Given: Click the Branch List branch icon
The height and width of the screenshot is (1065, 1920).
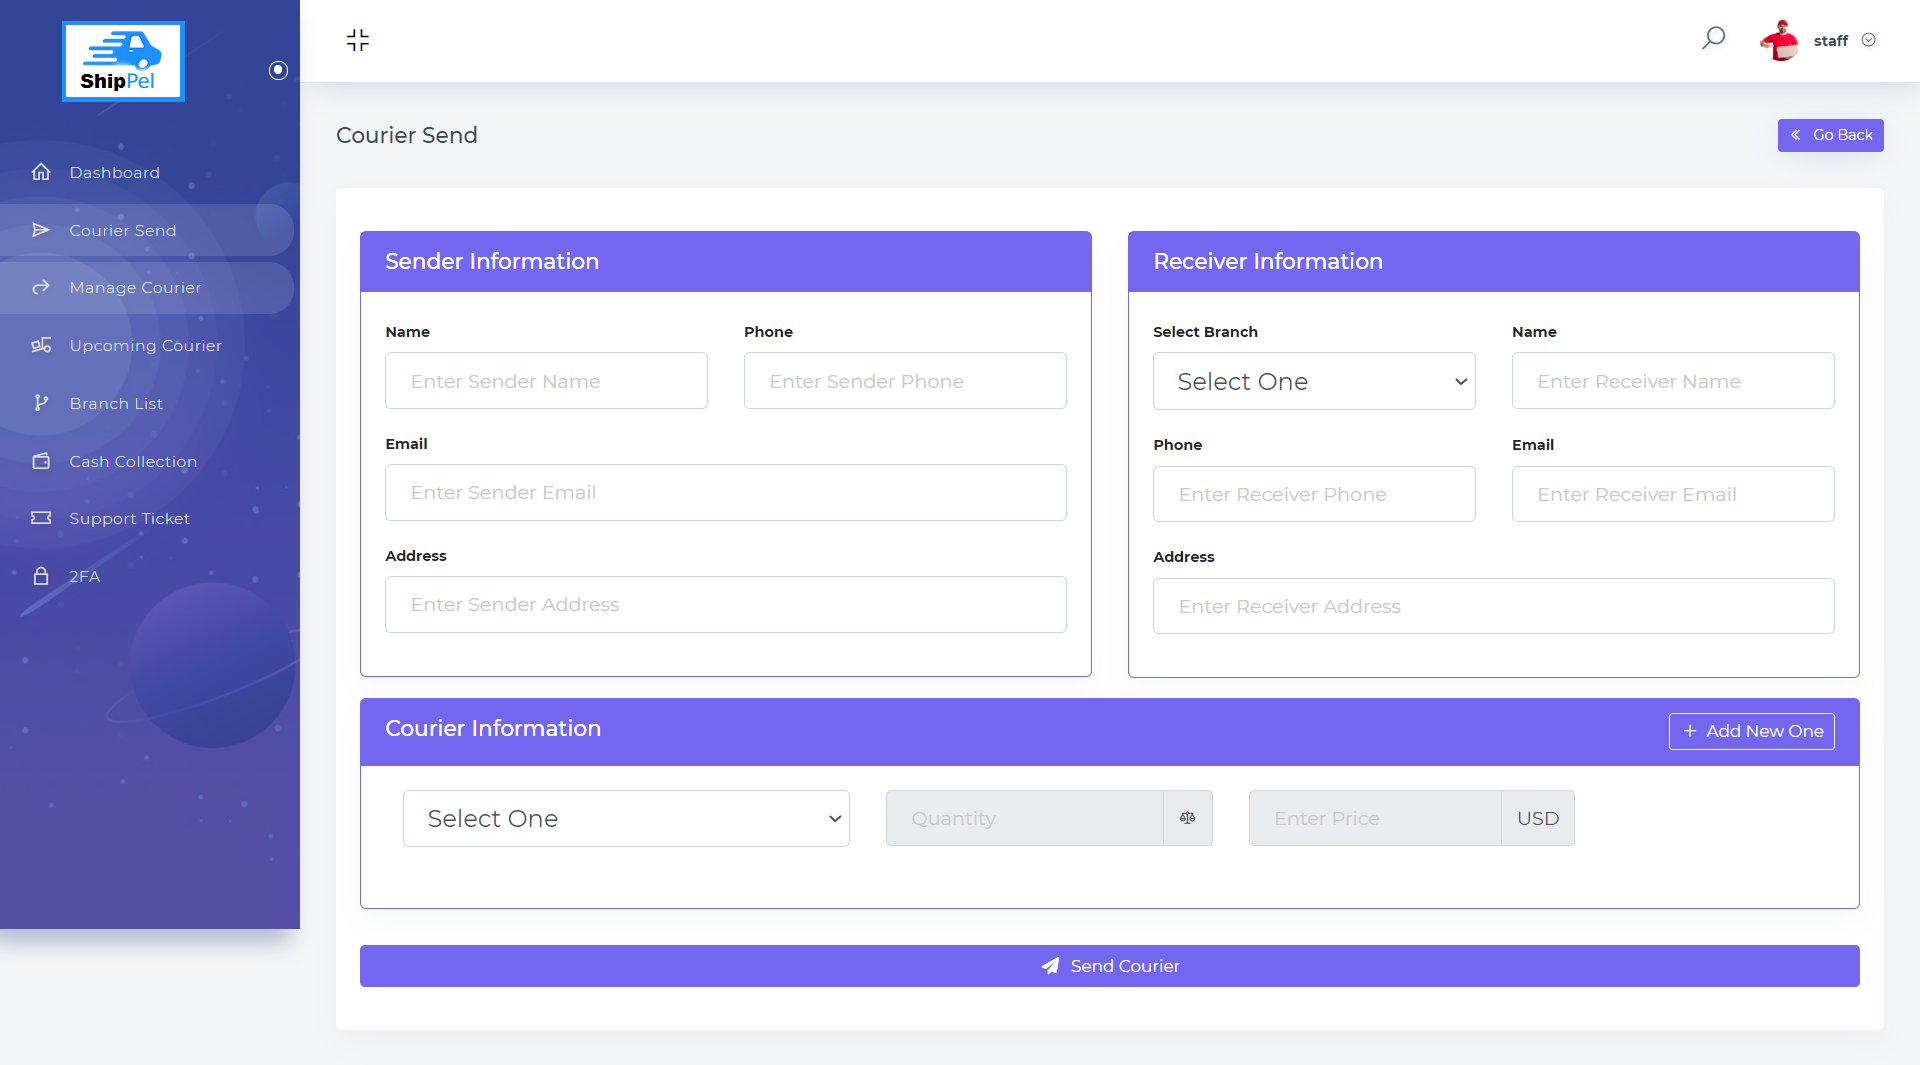Looking at the screenshot, I should [x=41, y=403].
